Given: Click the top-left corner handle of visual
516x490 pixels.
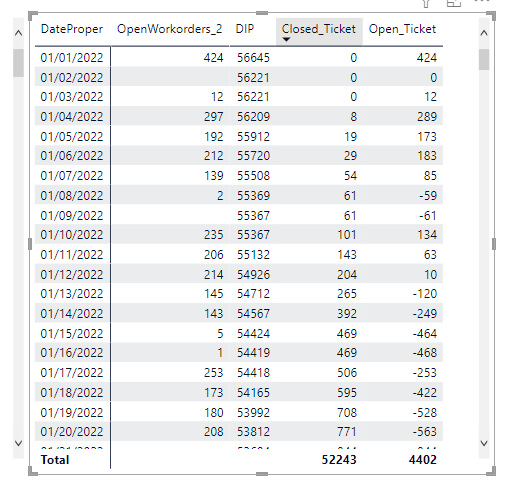Looking at the screenshot, I should (x=32, y=15).
